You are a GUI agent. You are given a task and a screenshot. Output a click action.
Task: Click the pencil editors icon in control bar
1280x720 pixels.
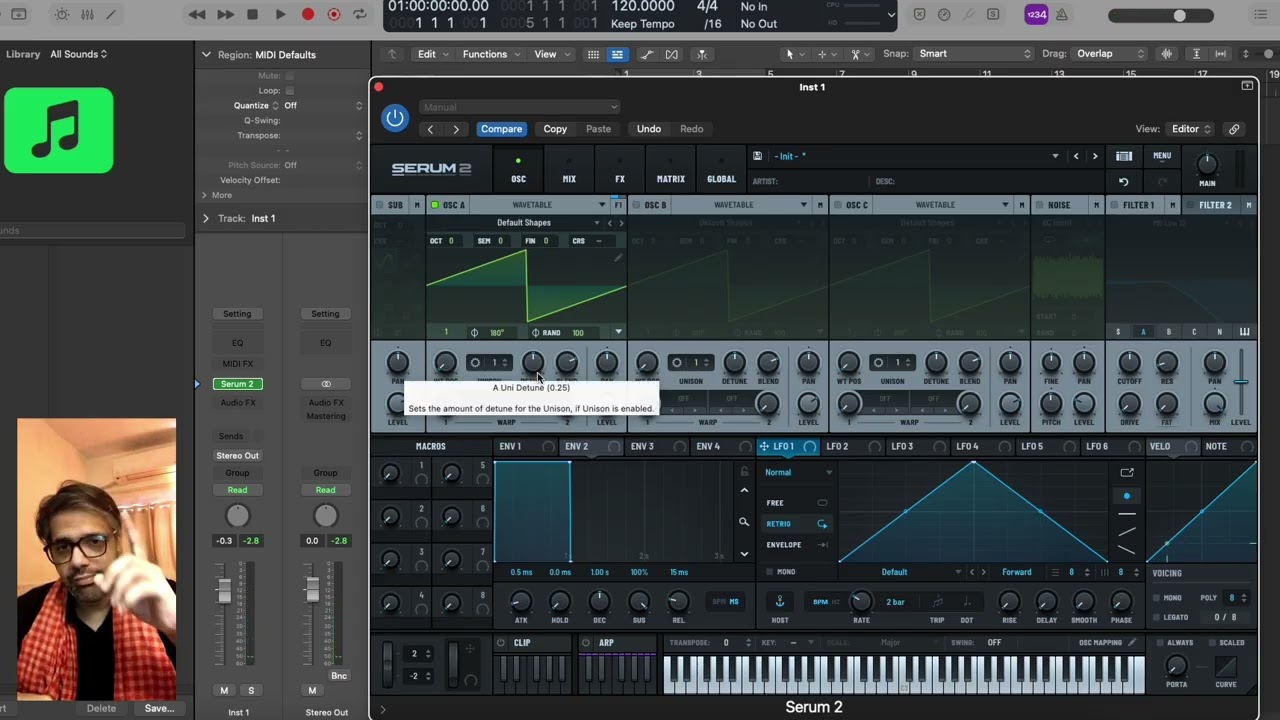click(x=111, y=15)
